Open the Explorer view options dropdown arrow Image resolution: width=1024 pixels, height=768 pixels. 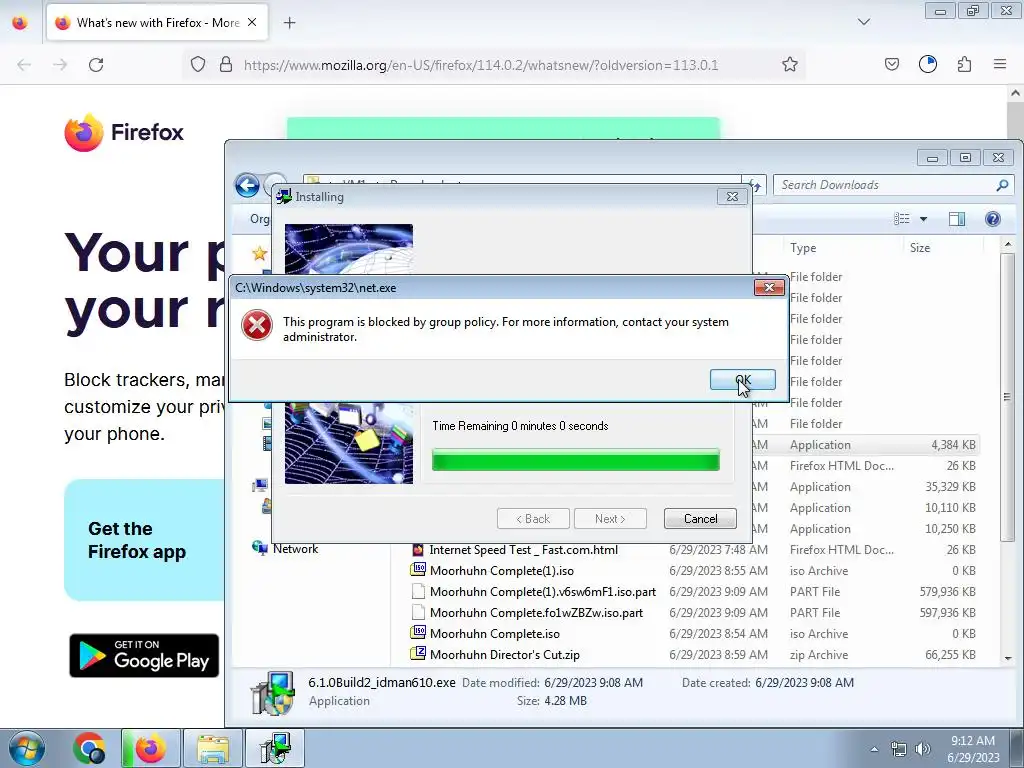(x=923, y=219)
